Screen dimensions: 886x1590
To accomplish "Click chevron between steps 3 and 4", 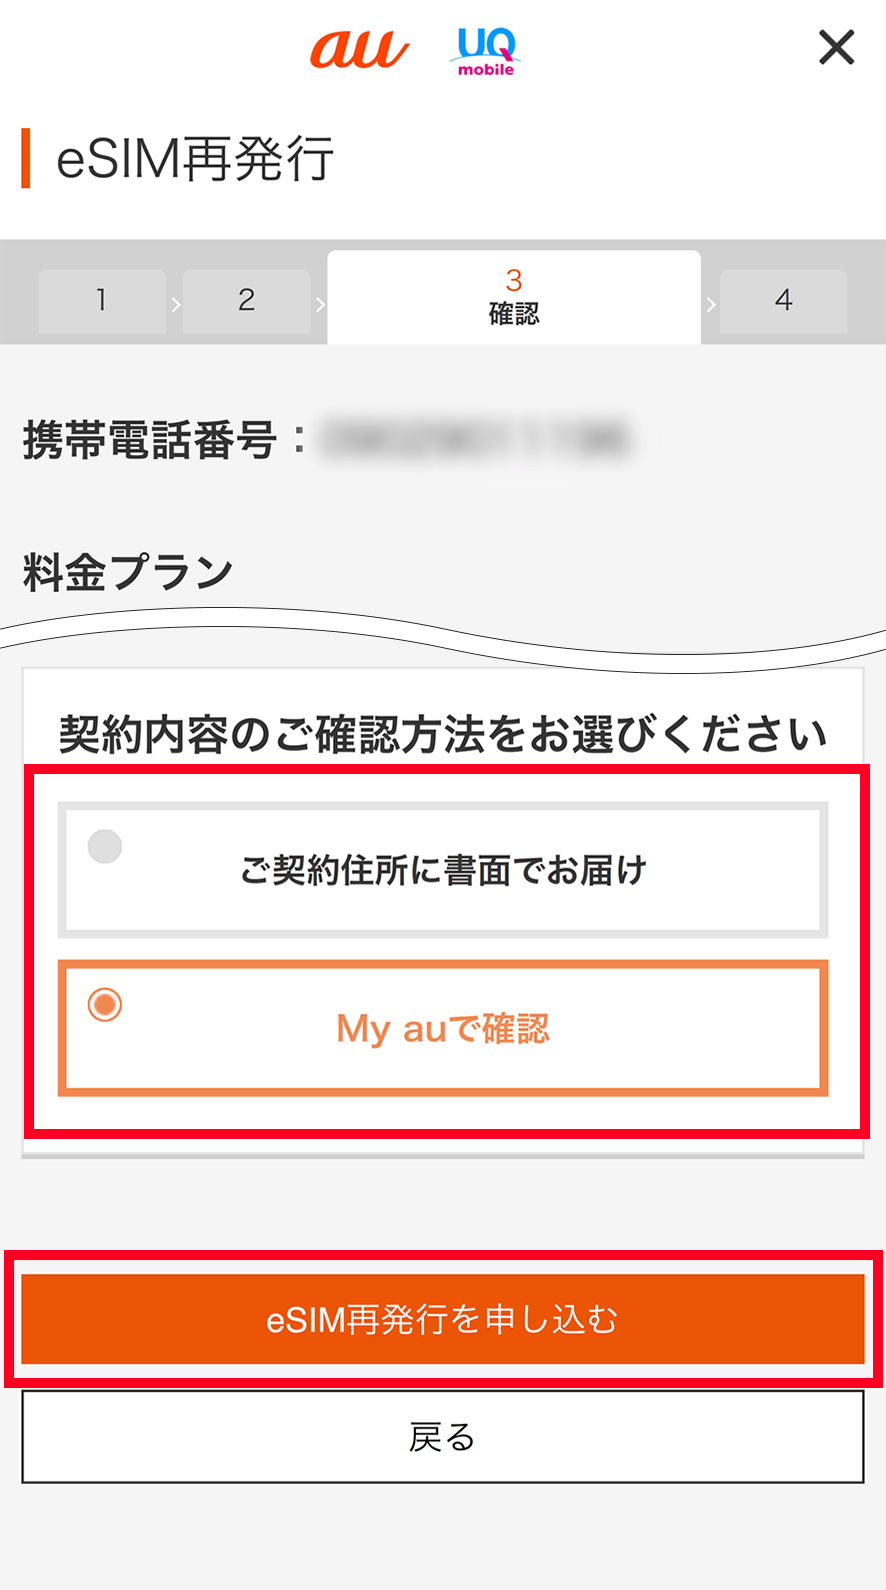I will (x=710, y=304).
